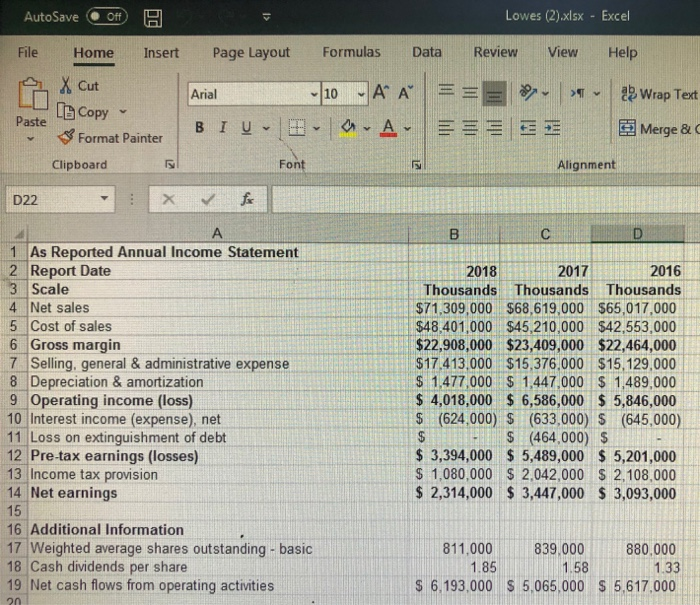700x605 pixels.
Task: Click the Select All corner triangle
Action: (x=19, y=234)
